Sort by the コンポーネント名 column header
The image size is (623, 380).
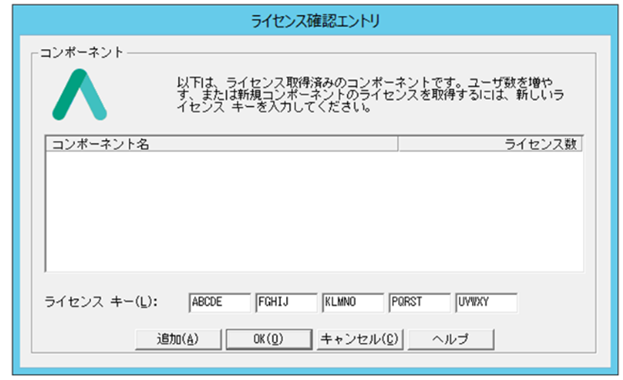pyautogui.click(x=222, y=144)
